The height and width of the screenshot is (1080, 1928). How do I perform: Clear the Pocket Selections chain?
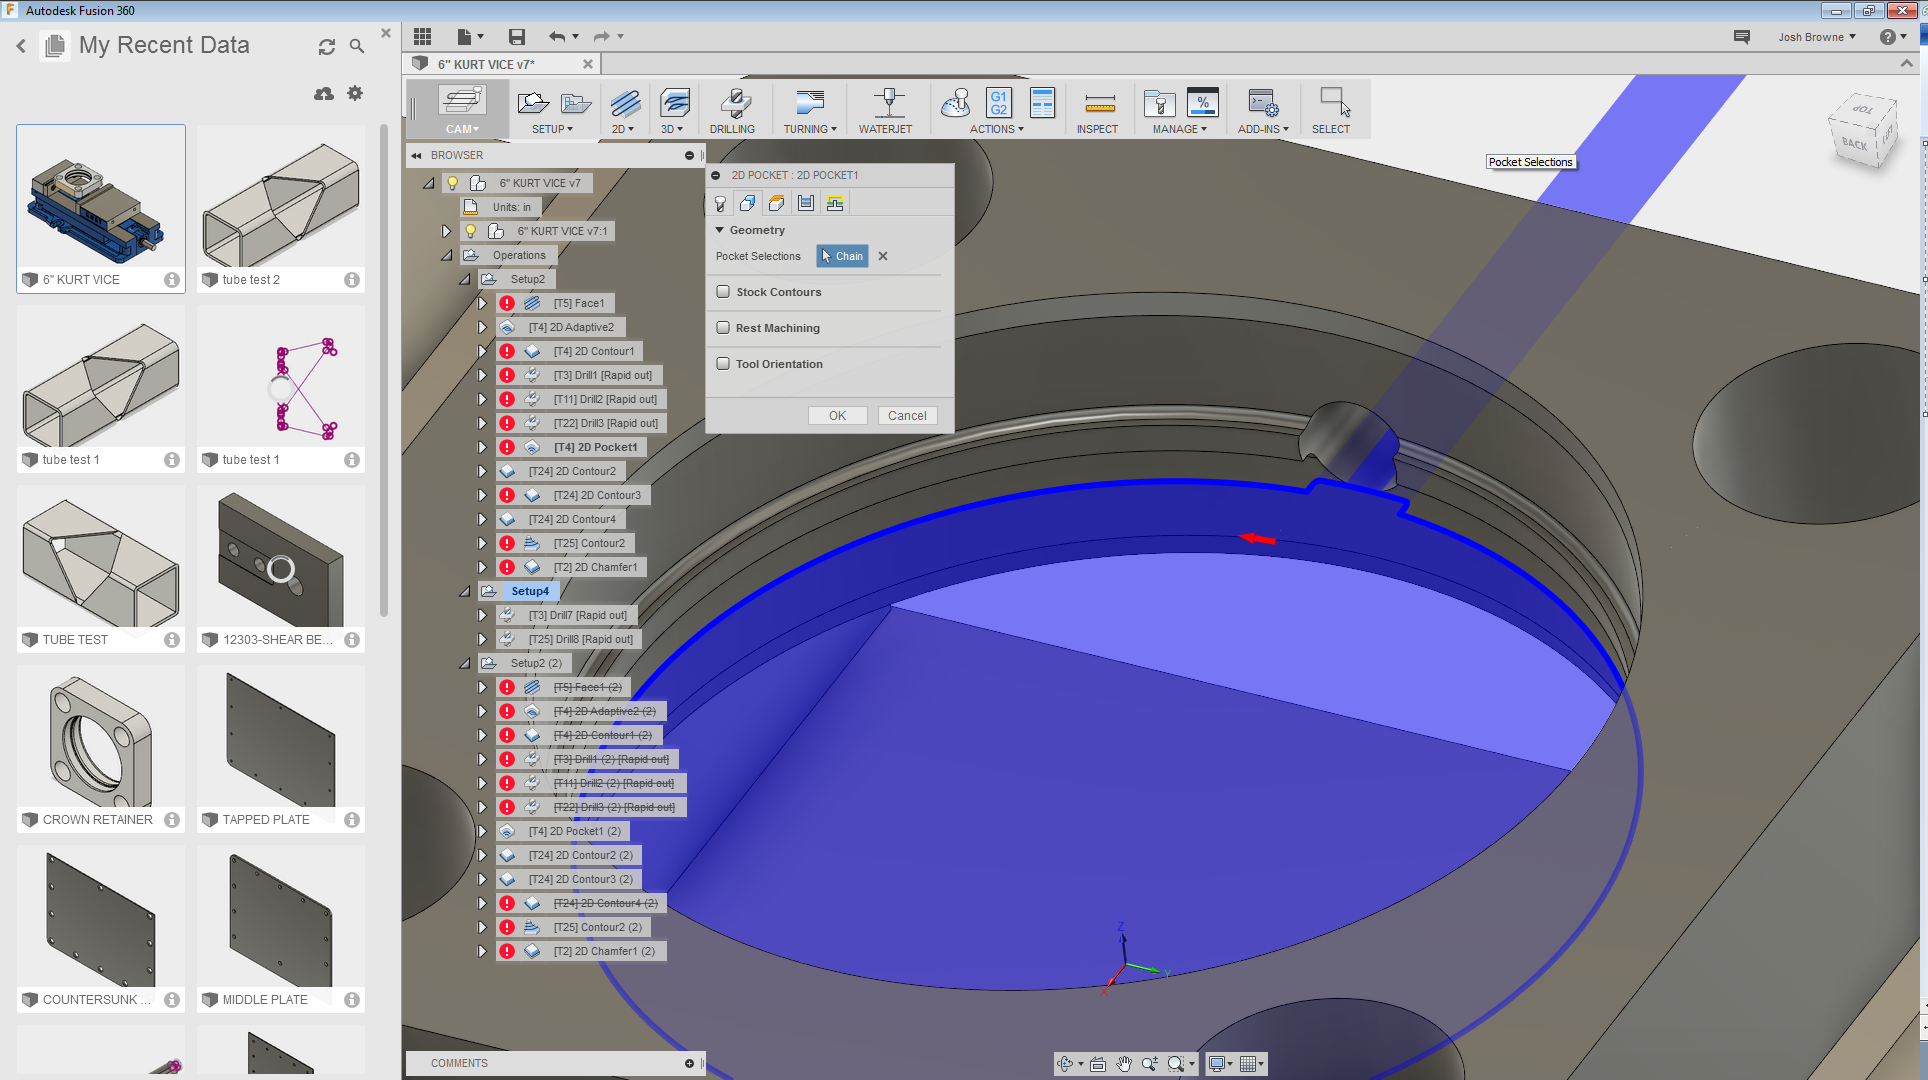(883, 256)
